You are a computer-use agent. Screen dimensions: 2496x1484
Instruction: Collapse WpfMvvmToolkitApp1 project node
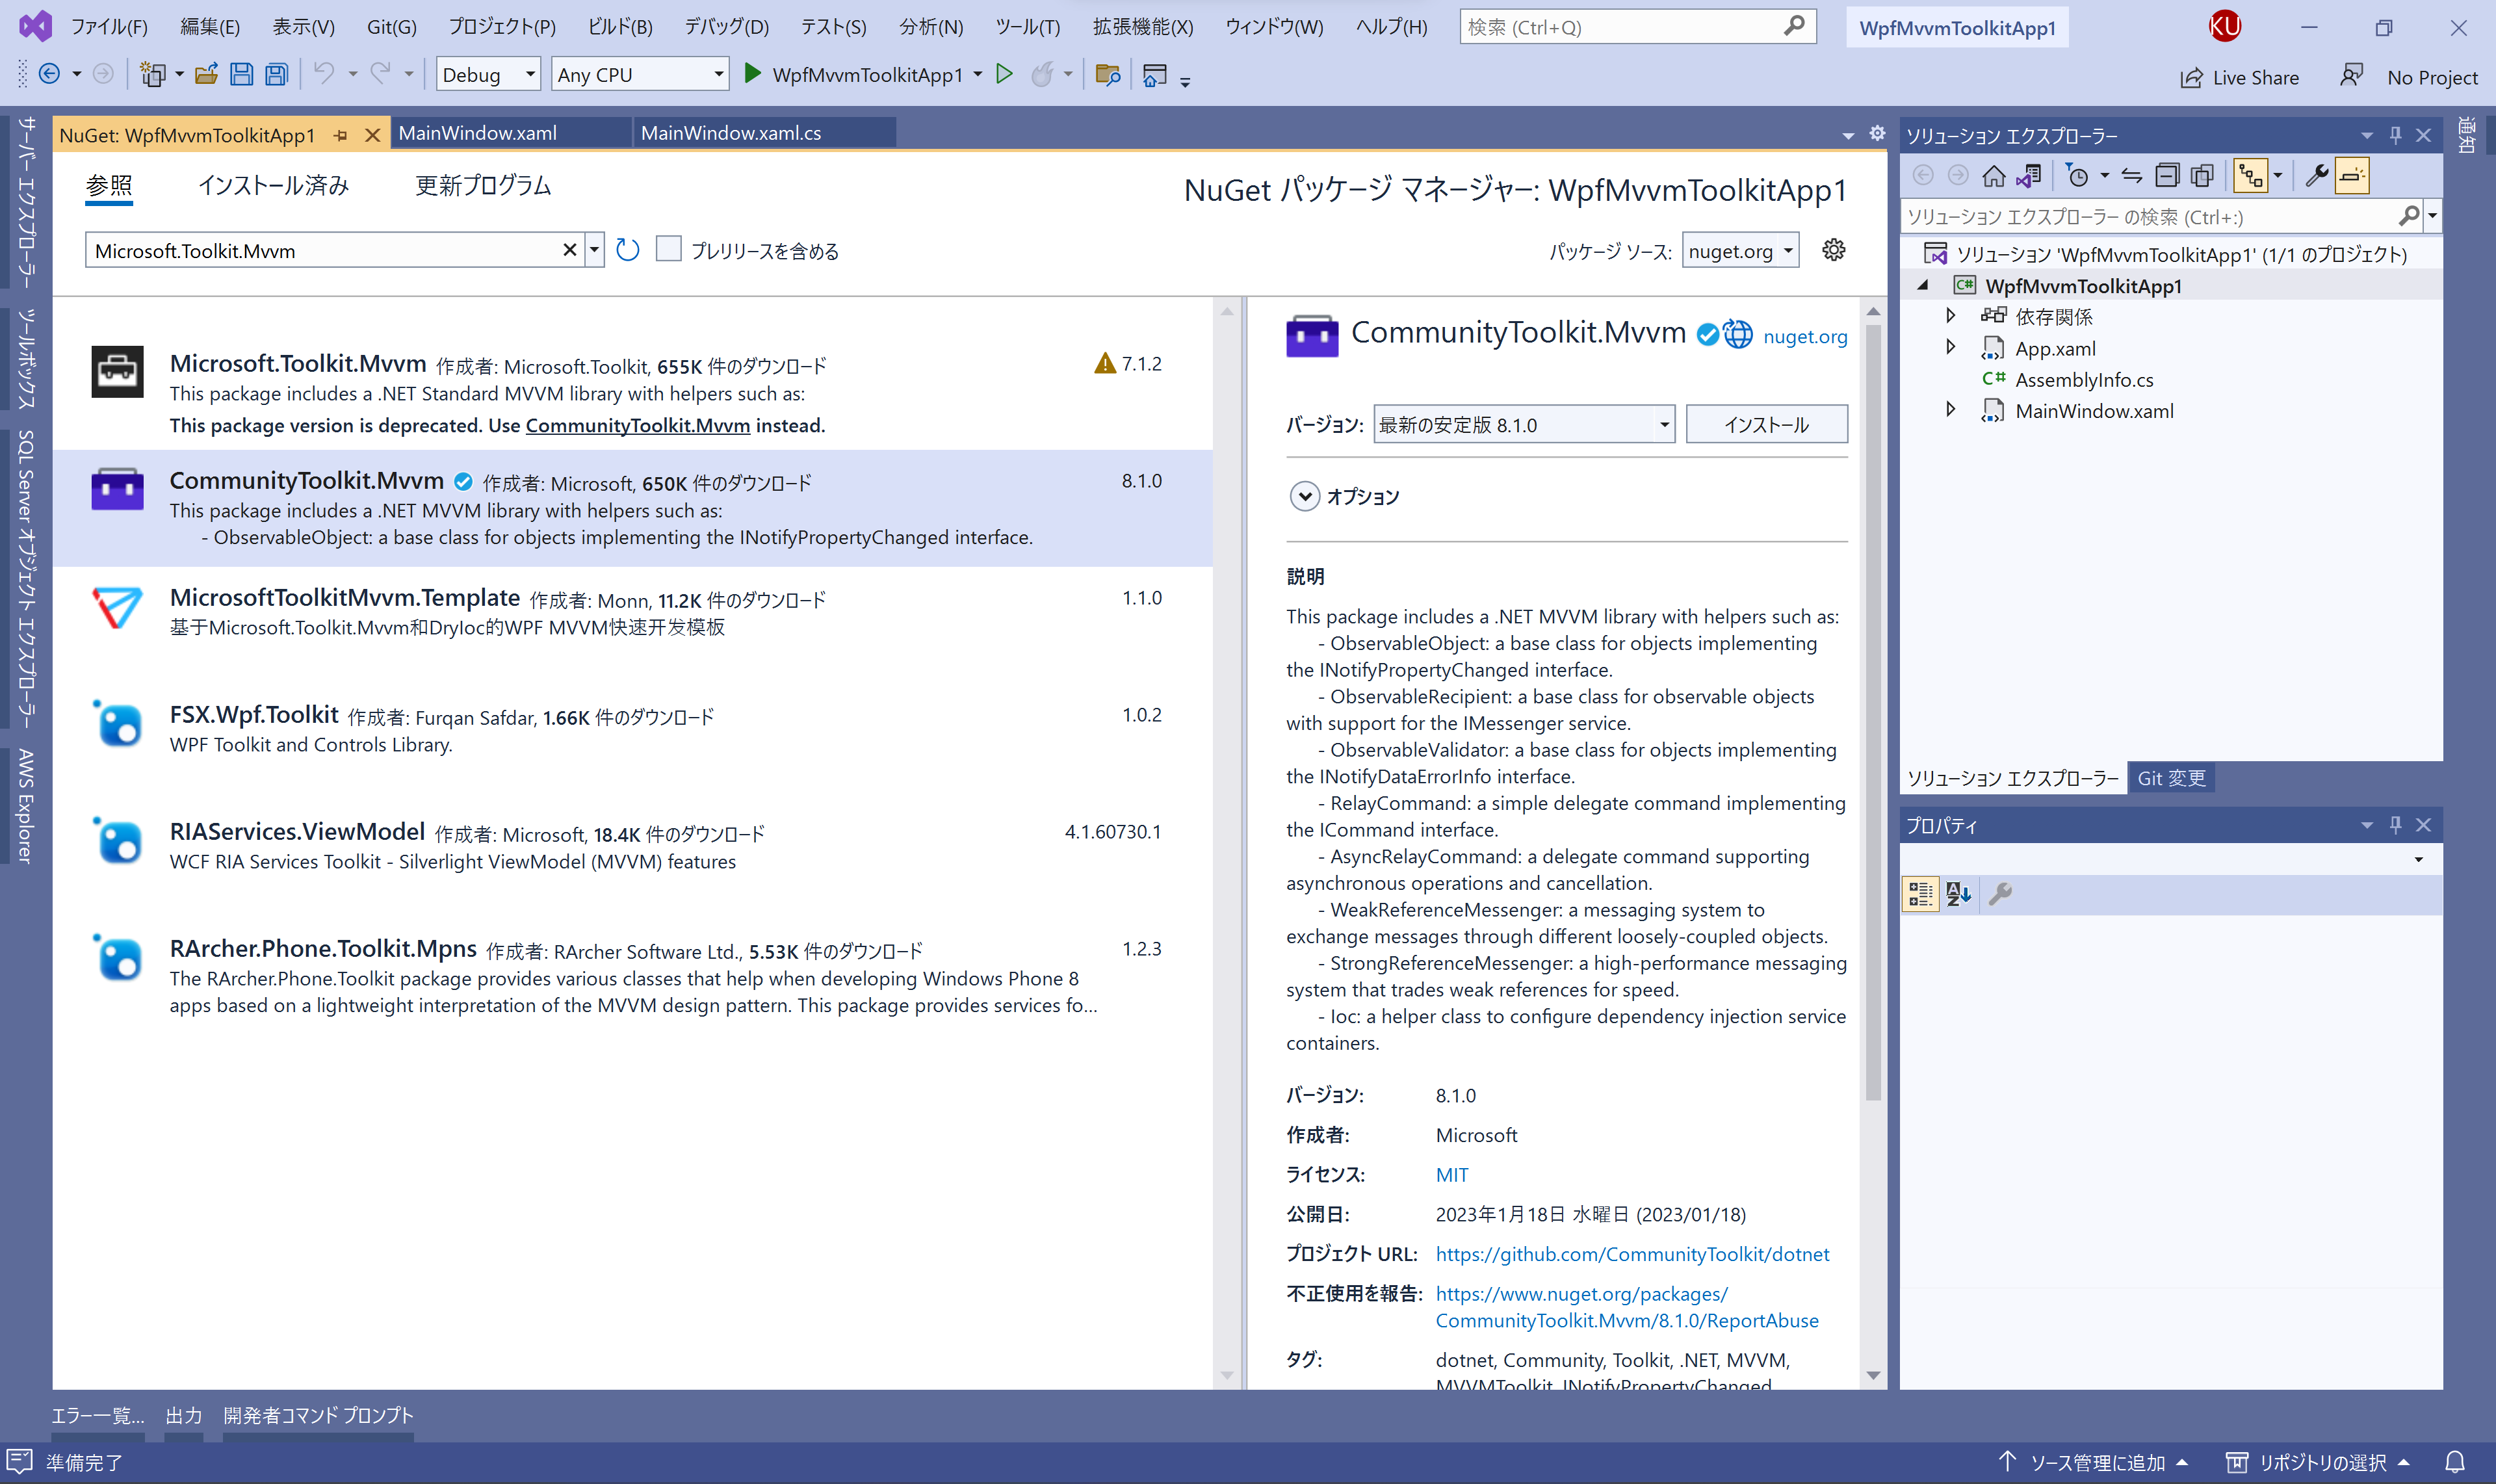point(1922,286)
